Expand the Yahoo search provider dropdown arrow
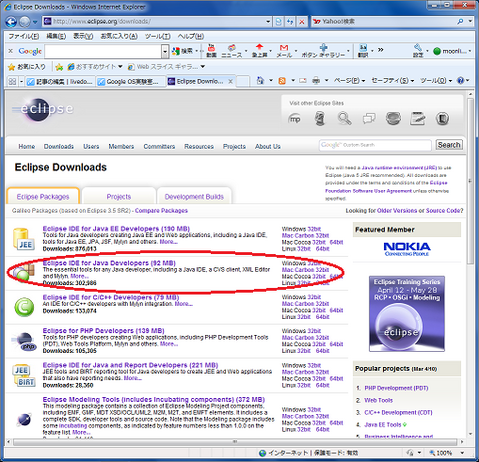 pos(470,22)
